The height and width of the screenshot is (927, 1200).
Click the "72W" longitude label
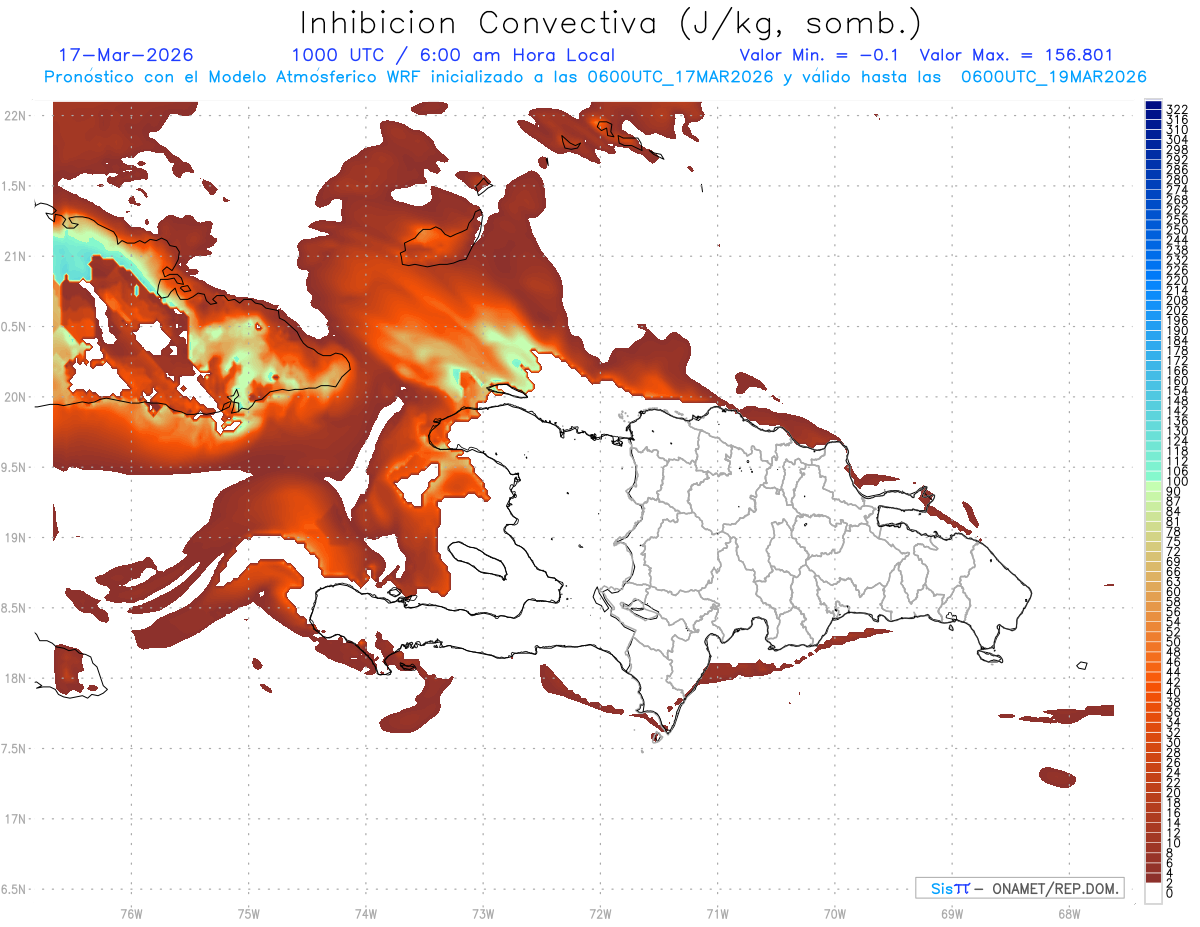tap(600, 913)
